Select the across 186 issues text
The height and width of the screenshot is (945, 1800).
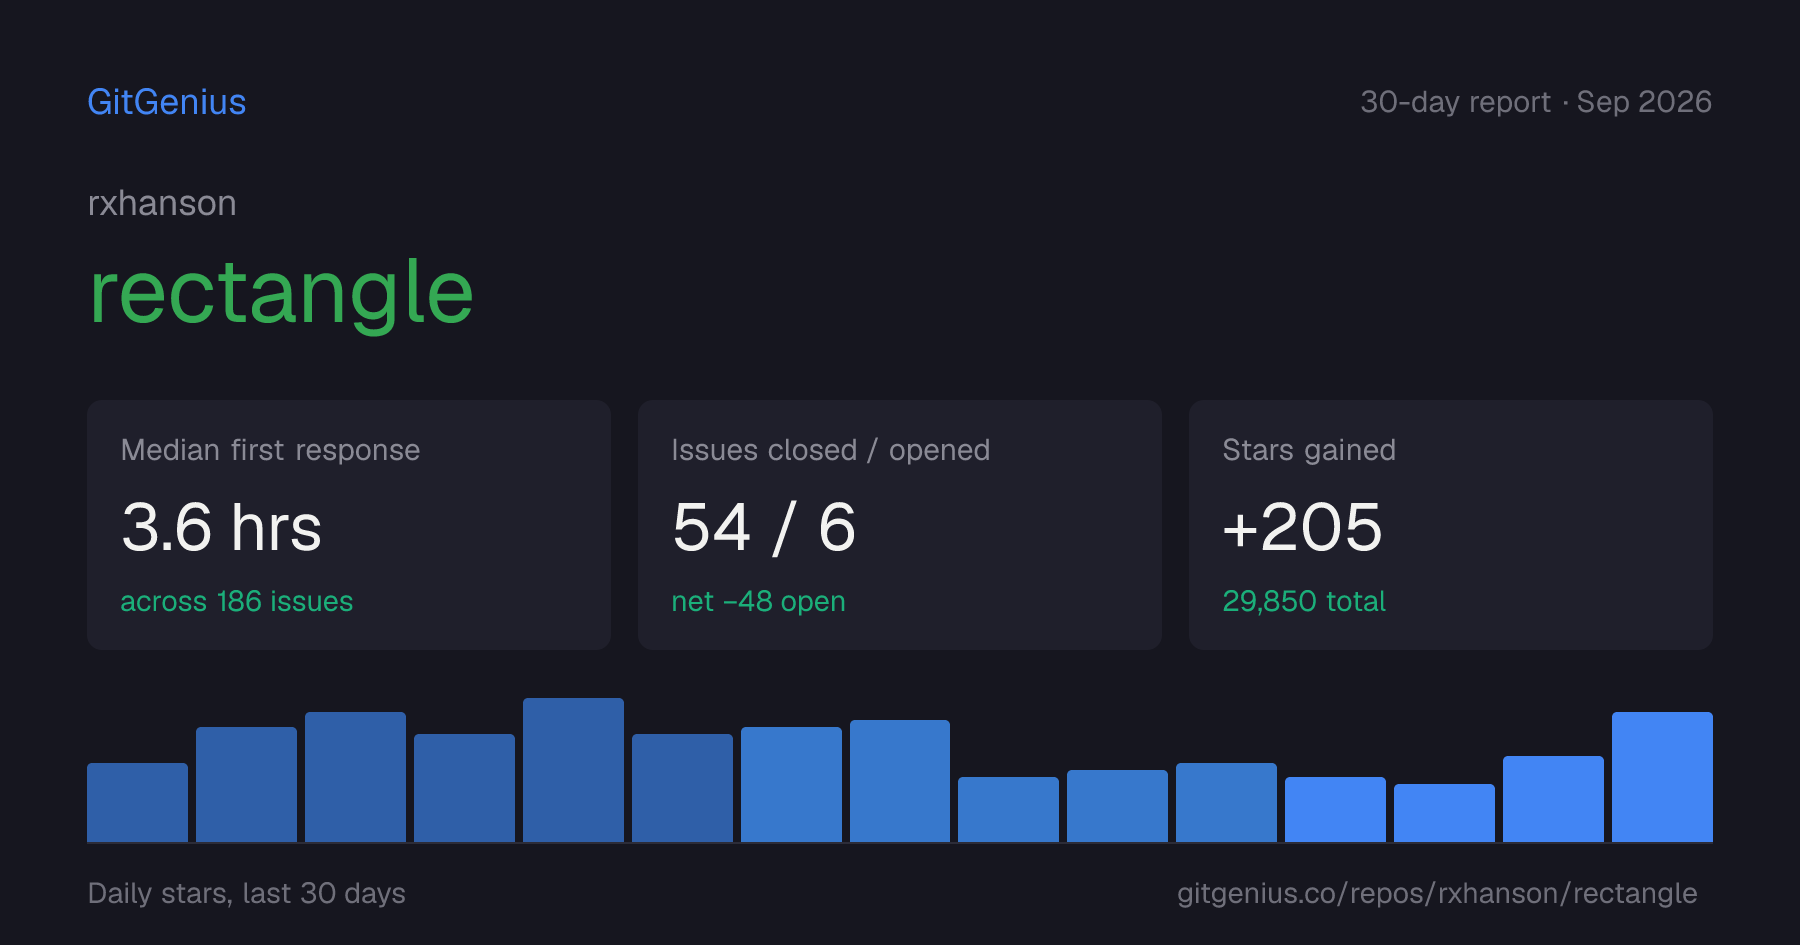click(x=237, y=601)
